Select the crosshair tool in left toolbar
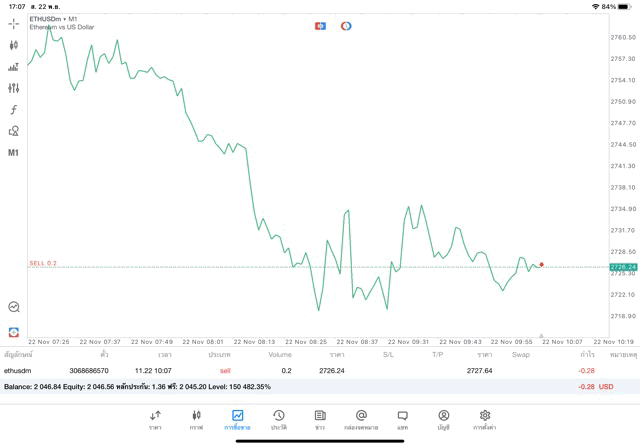Viewport: 640px width, 447px height. click(14, 23)
